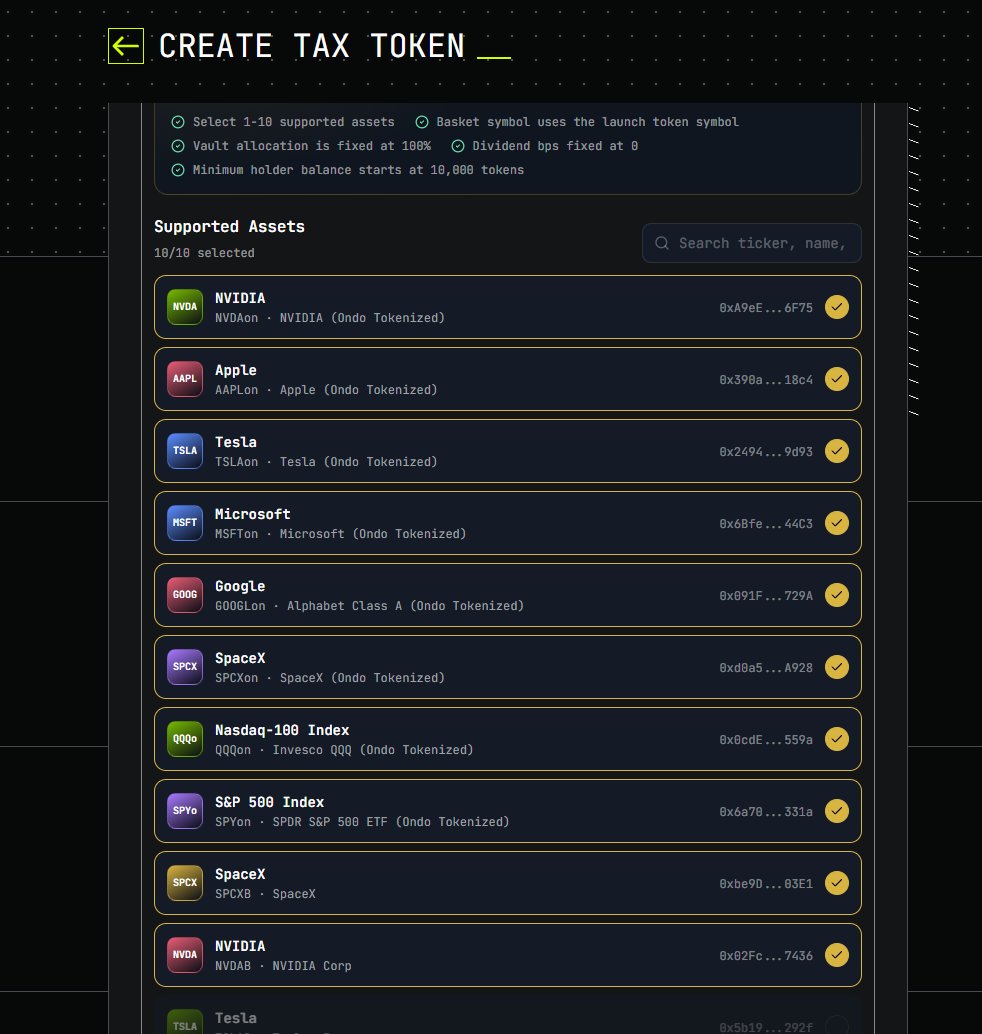Click the Apple asset name
Screen dimensions: 982x1034
click(235, 371)
